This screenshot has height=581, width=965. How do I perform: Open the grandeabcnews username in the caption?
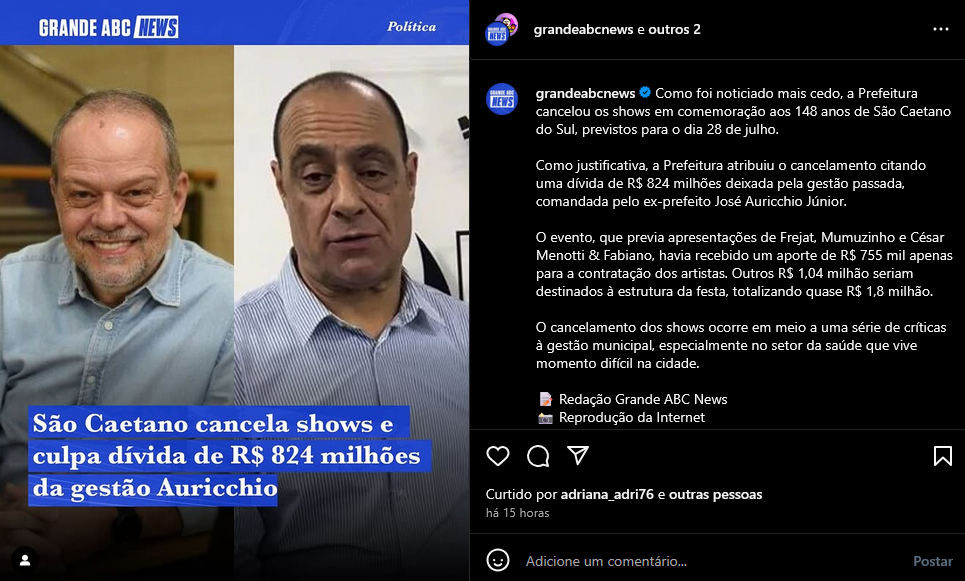[585, 94]
